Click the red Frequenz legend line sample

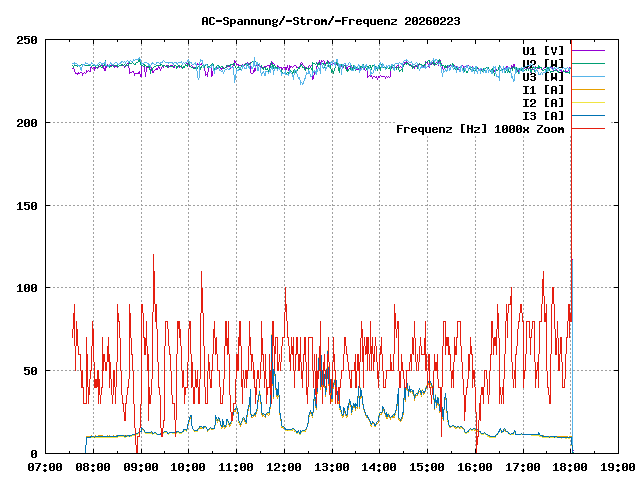click(588, 128)
